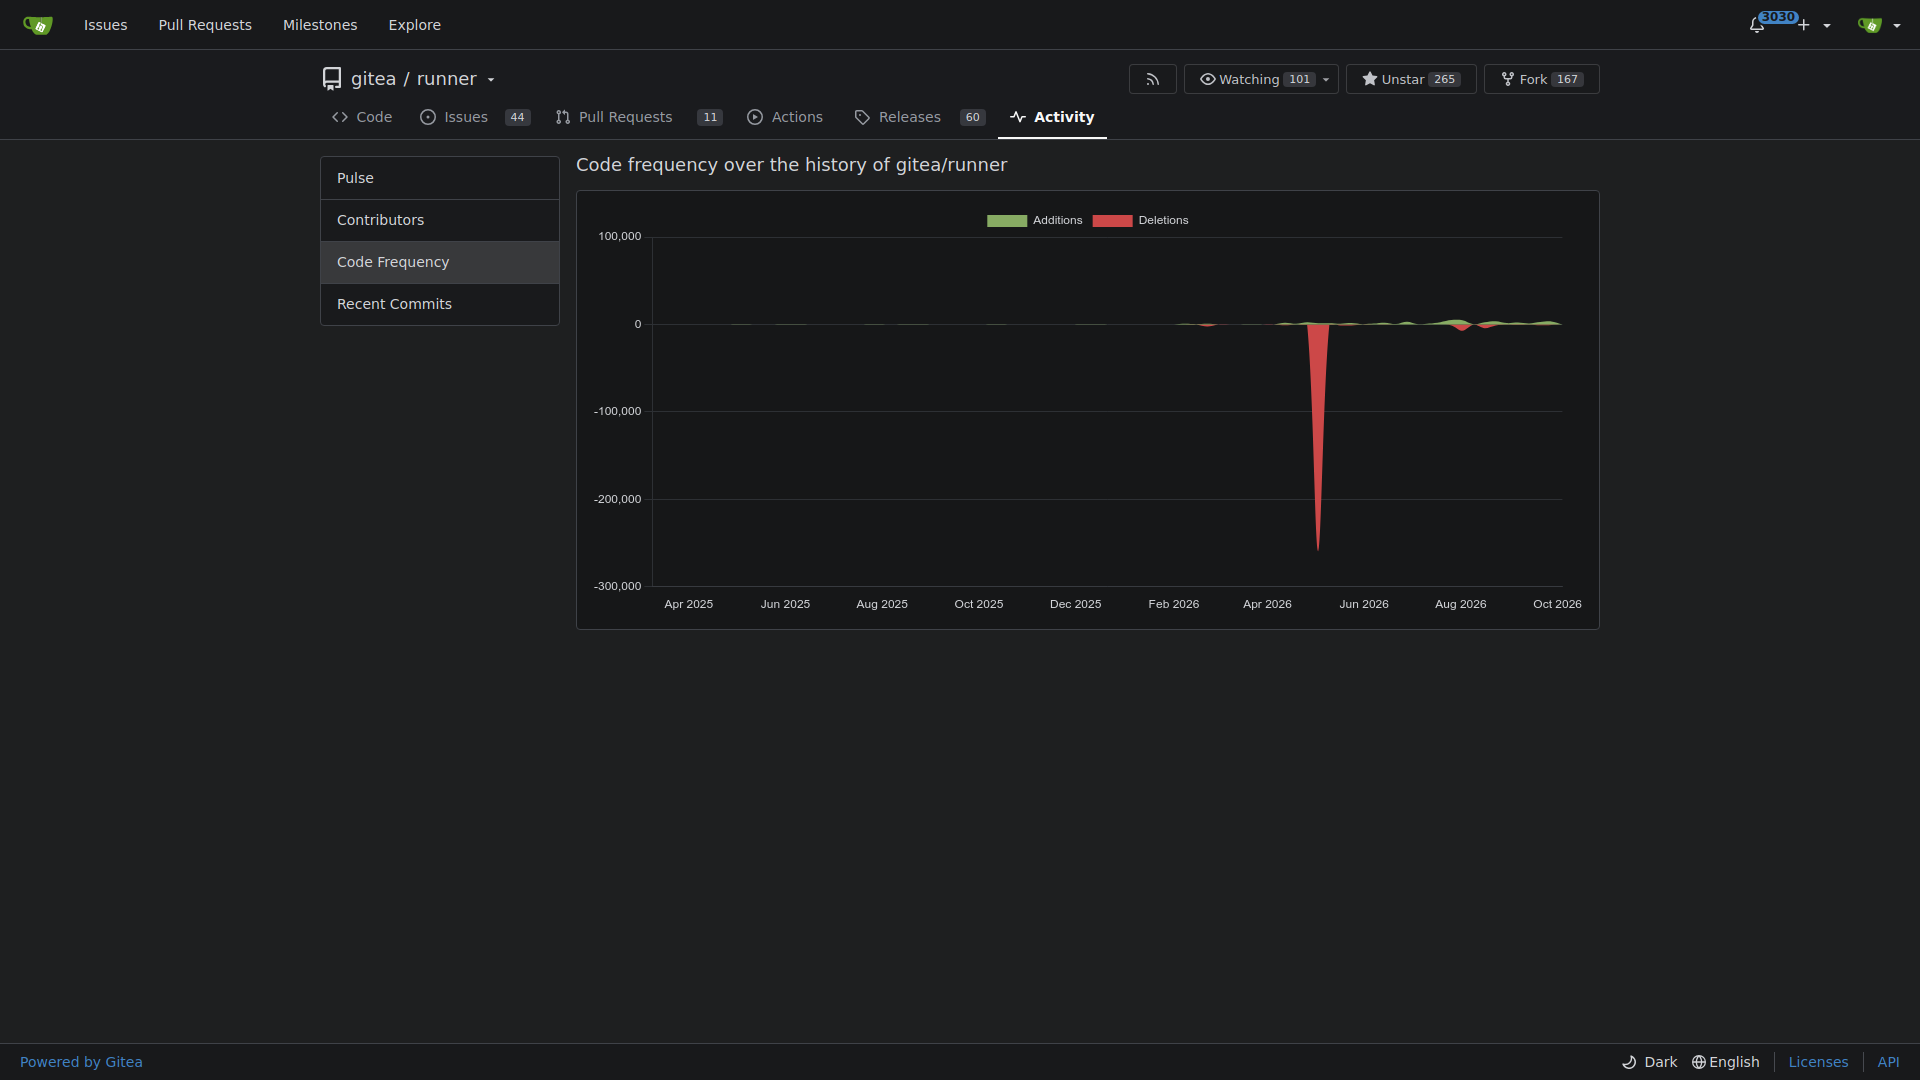Open the Actions tab
This screenshot has height=1080, width=1920.
785,117
